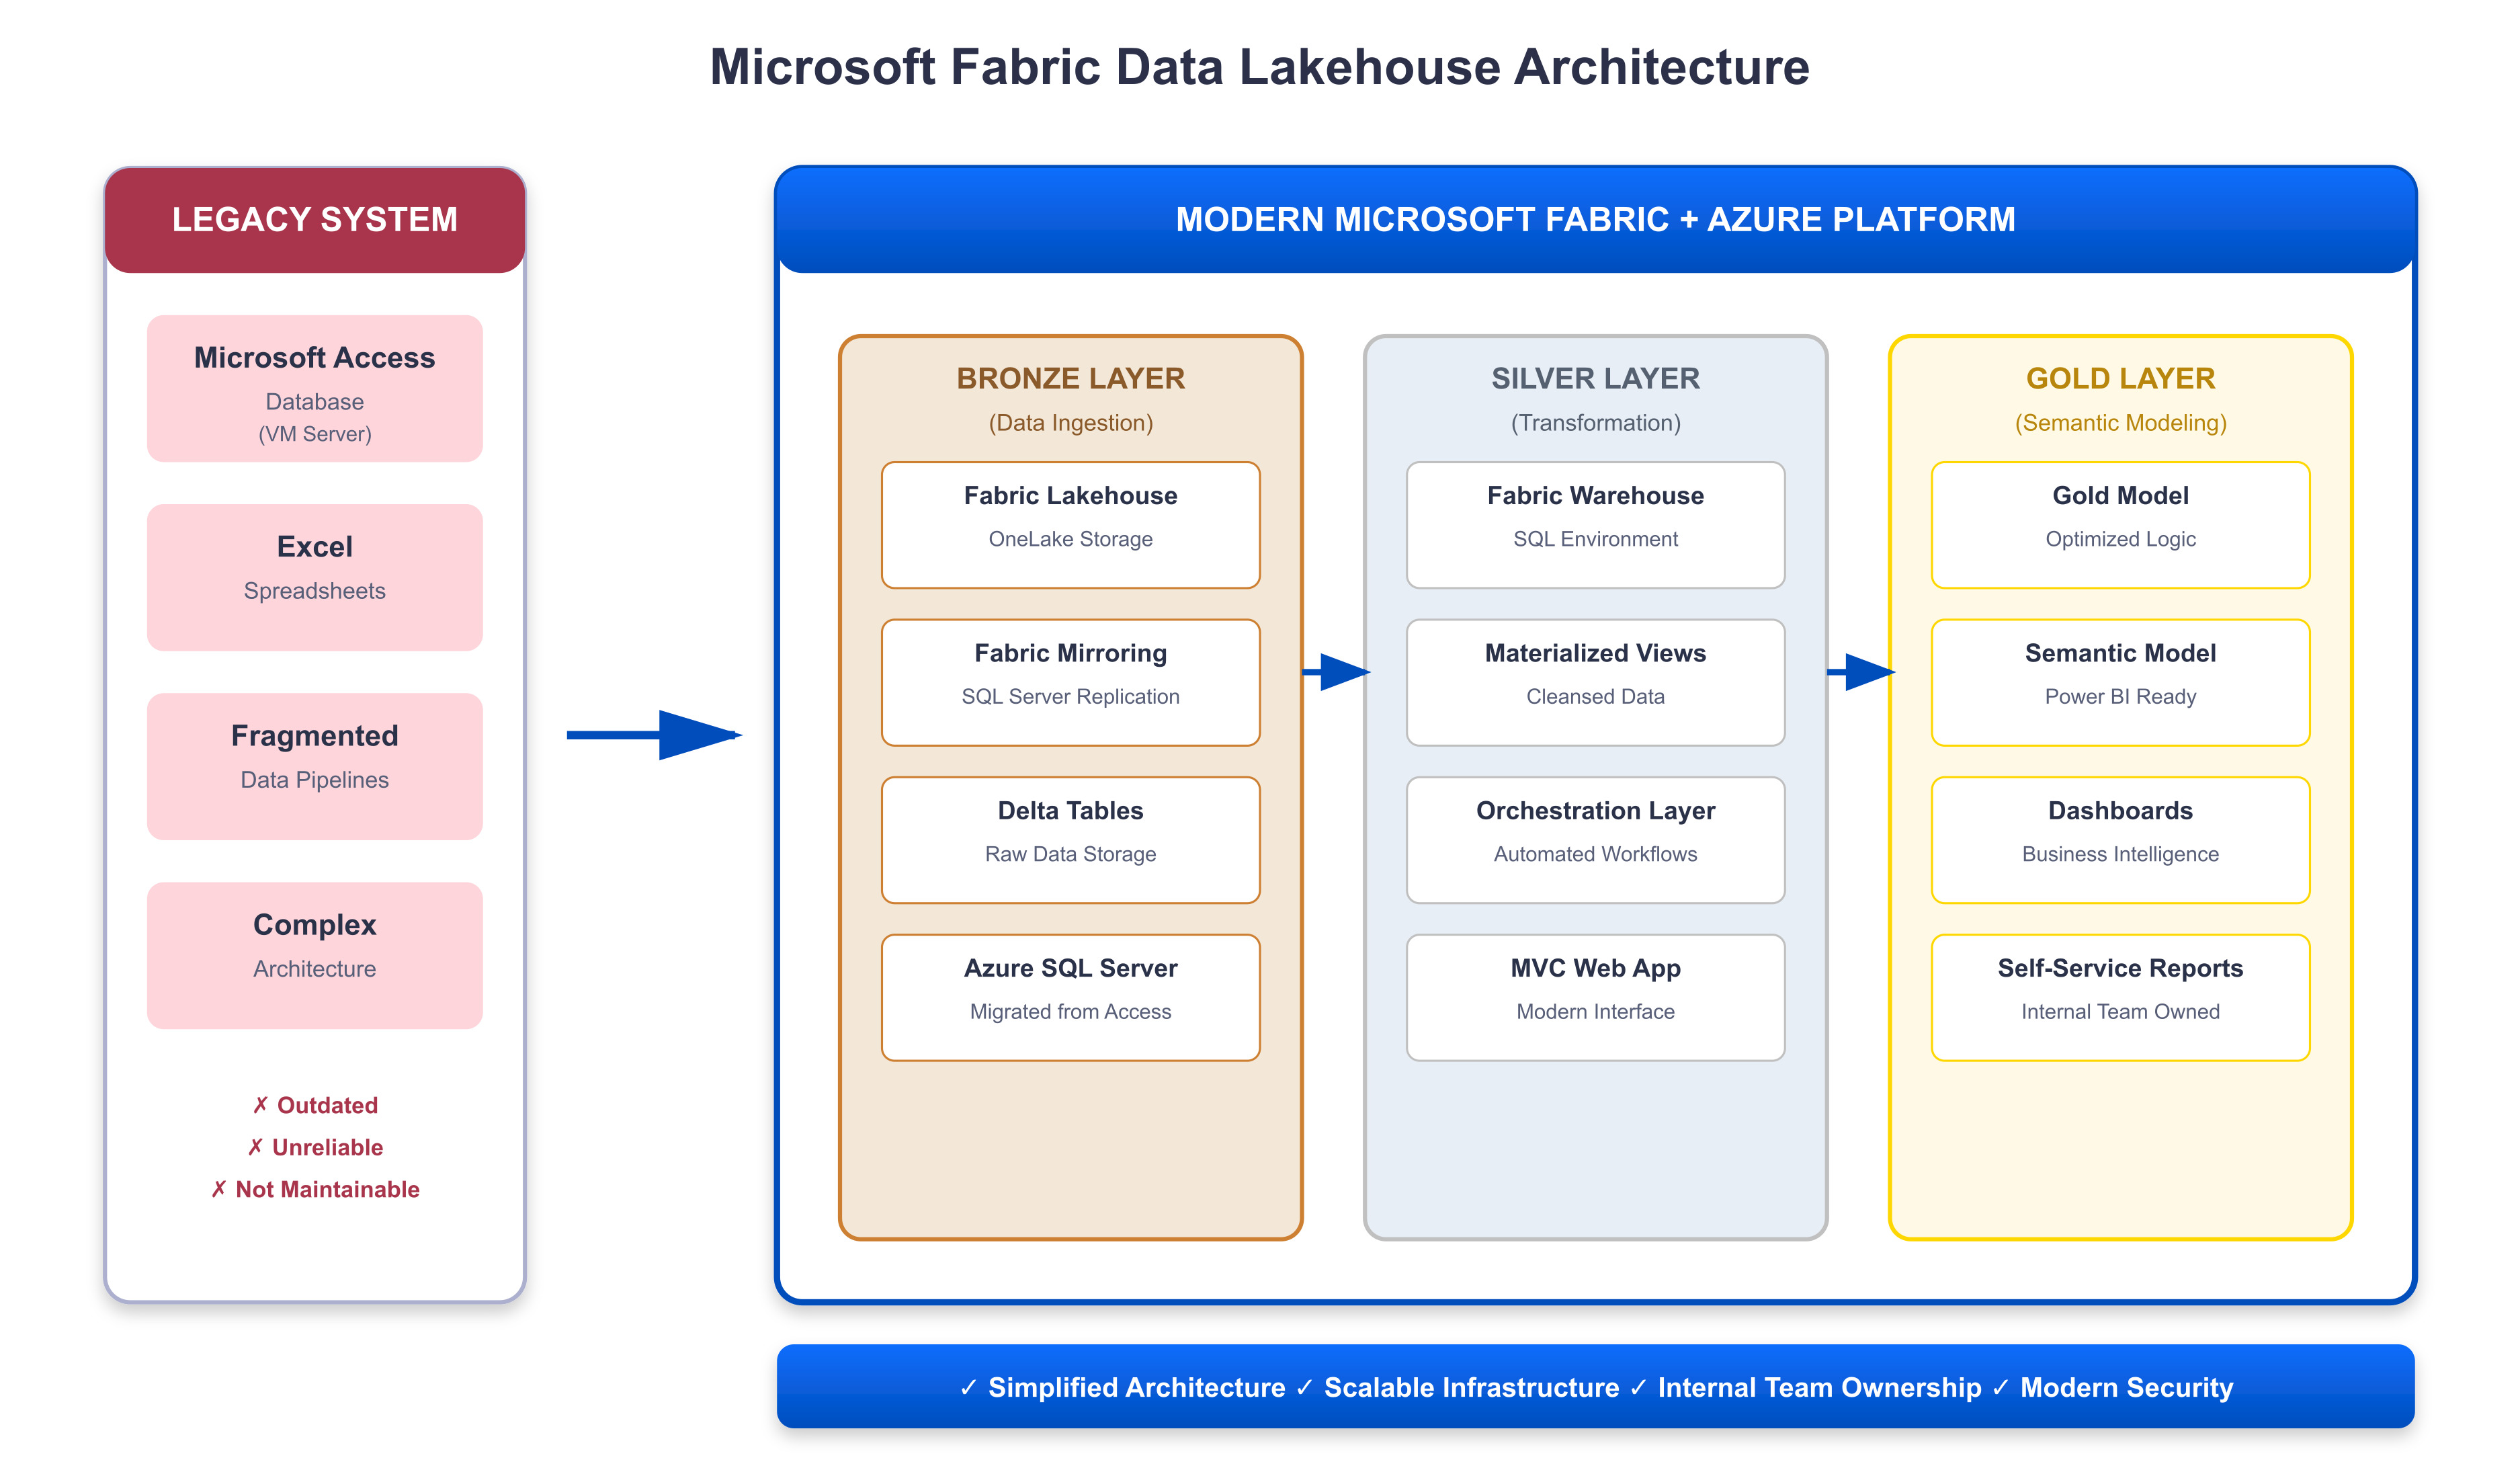This screenshot has height=1470, width=2520.
Task: Click the 'Automated Workflows' text
Action: [1595, 854]
